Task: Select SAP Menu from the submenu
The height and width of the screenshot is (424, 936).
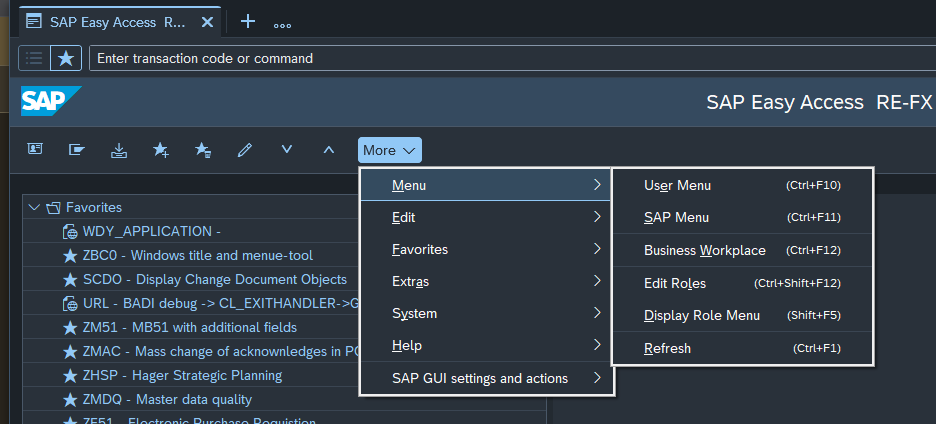Action: click(x=676, y=217)
